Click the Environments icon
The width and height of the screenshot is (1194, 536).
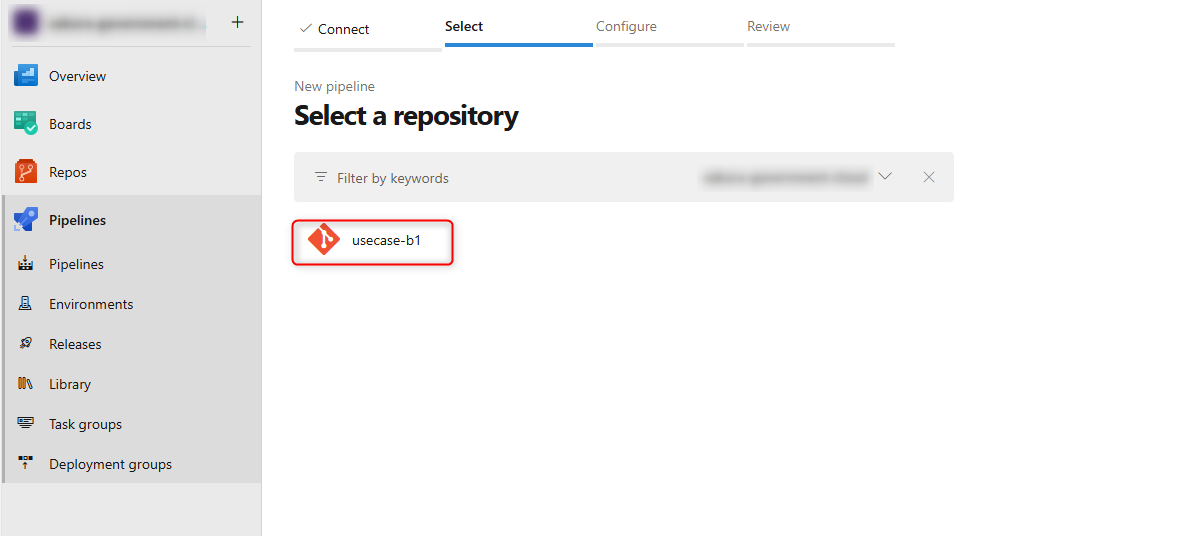tap(25, 304)
